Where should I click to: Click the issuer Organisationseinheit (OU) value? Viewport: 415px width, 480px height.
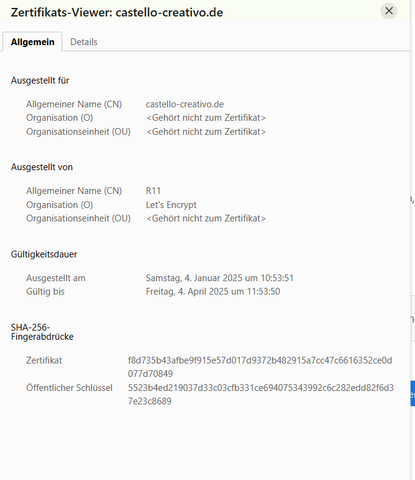(206, 219)
